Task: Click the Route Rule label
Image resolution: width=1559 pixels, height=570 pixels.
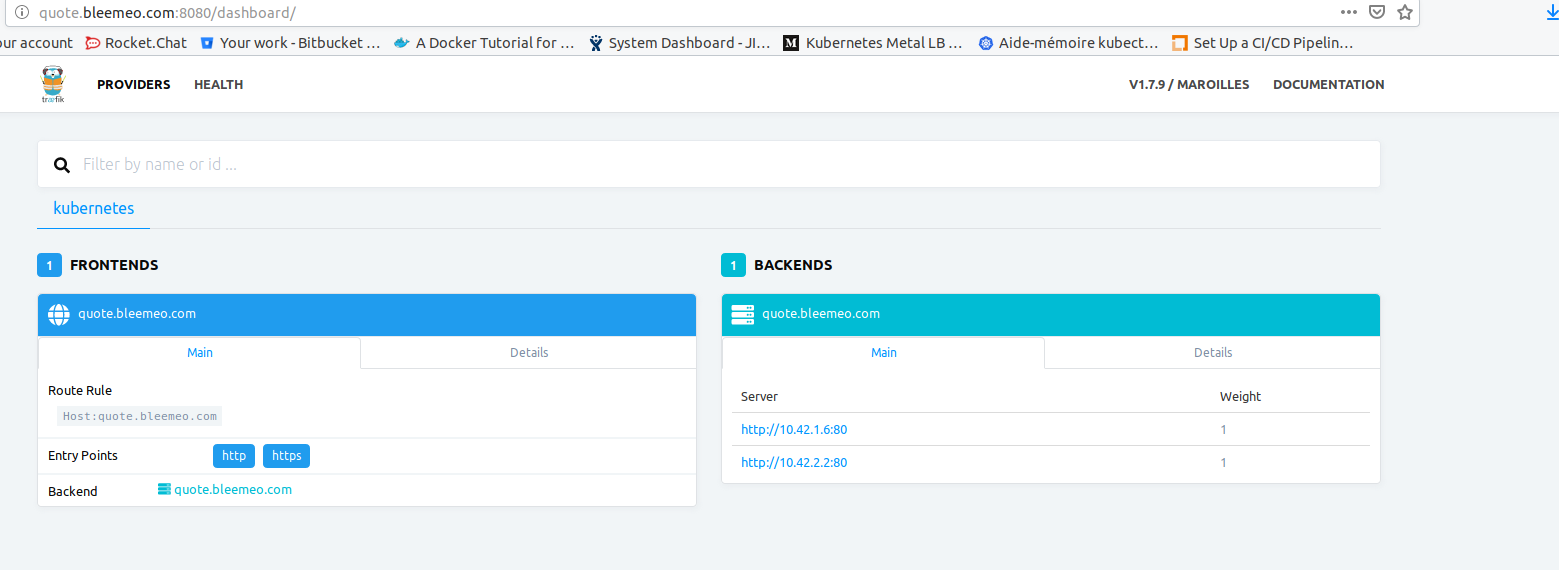Action: point(80,391)
